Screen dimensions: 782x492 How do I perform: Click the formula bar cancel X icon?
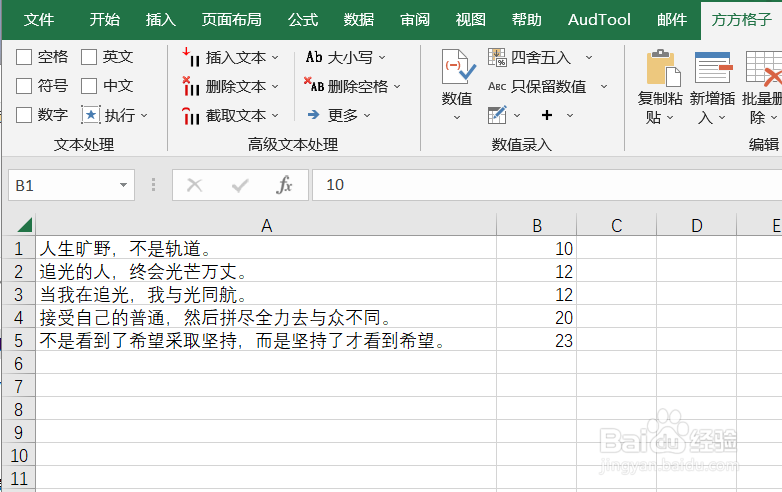tap(195, 185)
